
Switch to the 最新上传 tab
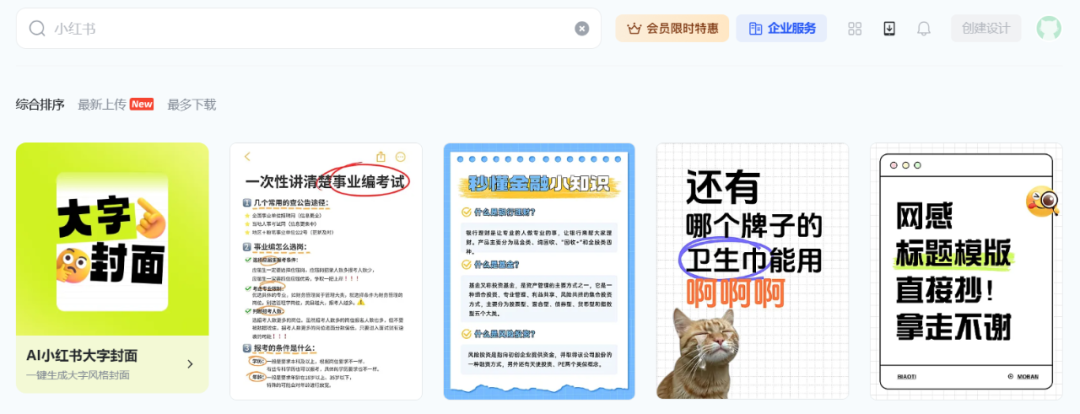coord(102,105)
